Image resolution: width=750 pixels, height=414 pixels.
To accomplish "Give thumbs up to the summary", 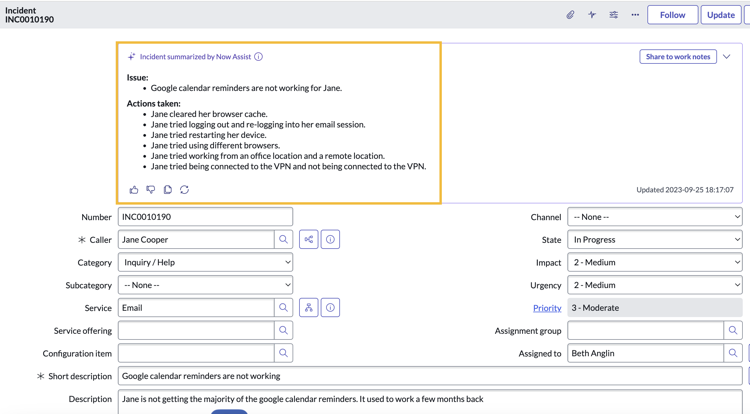I will (134, 190).
